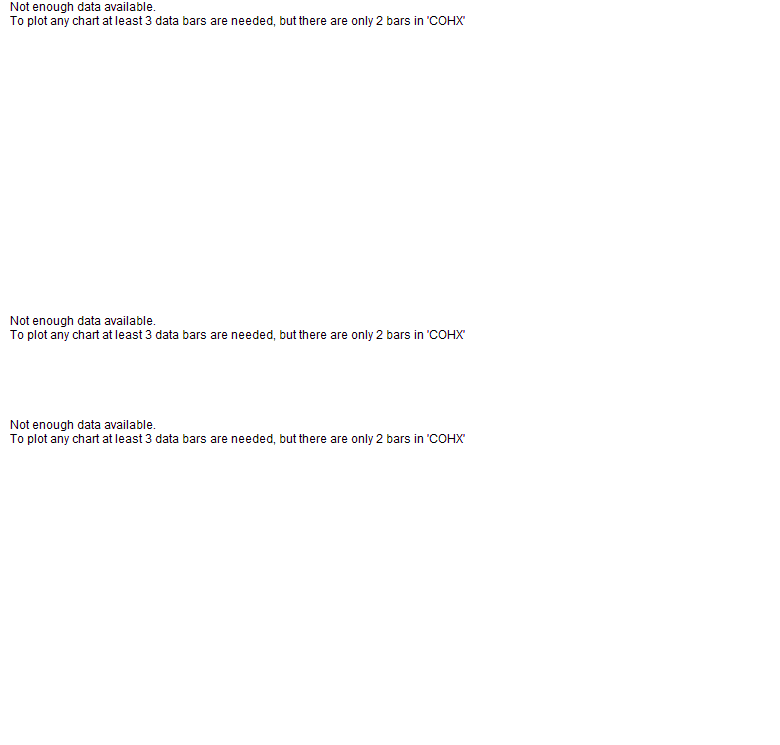Click 'COHX' symbol in the first pane message
Screen dimensions: 780x745
click(446, 21)
